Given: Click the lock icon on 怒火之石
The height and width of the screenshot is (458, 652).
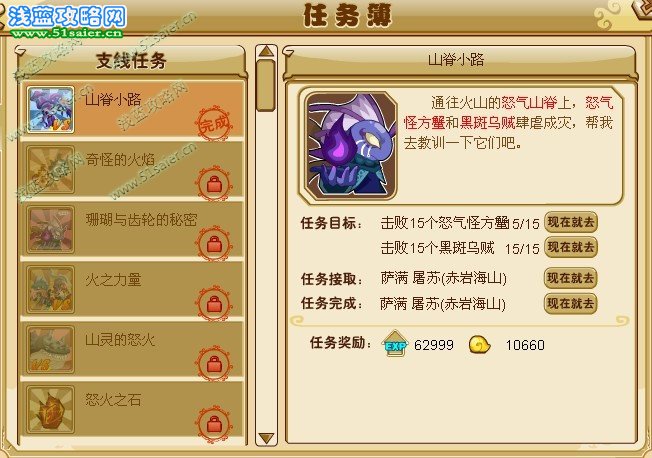Looking at the screenshot, I should (x=214, y=424).
